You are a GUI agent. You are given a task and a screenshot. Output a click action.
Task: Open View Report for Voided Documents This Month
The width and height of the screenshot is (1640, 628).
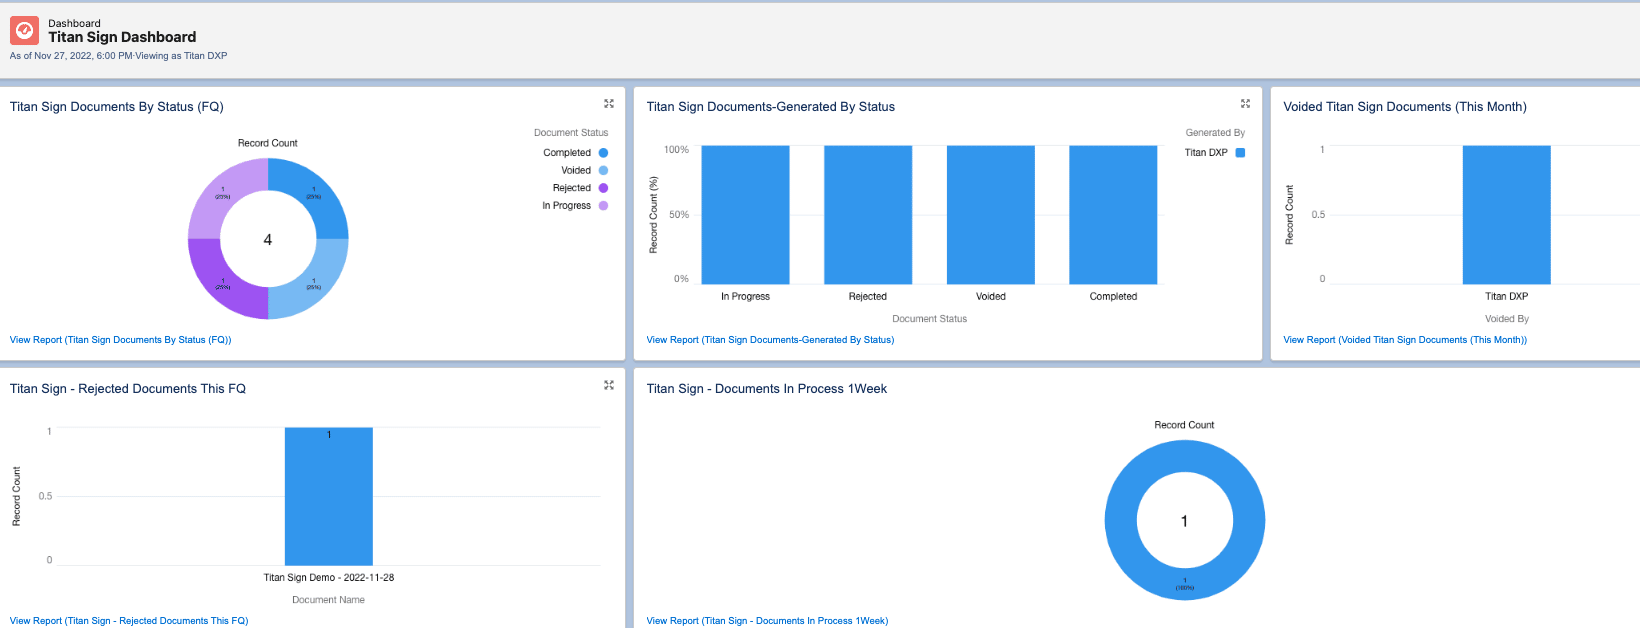point(1404,340)
